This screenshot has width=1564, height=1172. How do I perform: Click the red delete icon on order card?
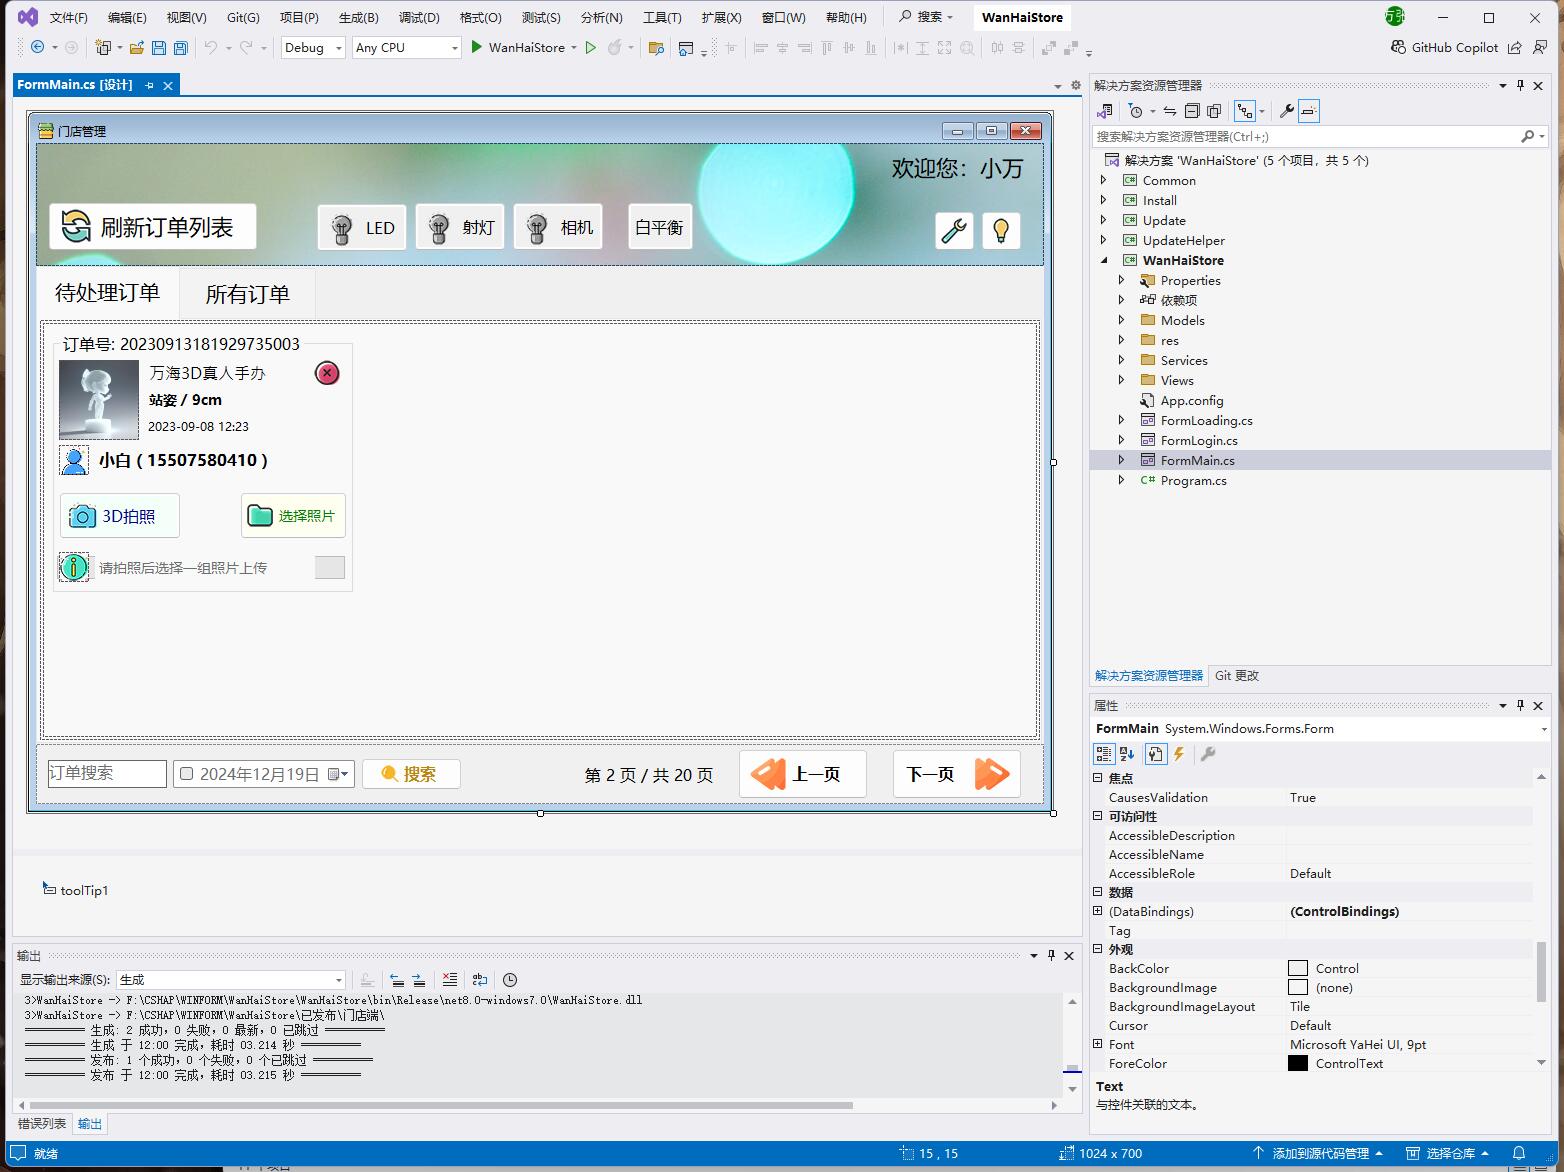click(327, 373)
